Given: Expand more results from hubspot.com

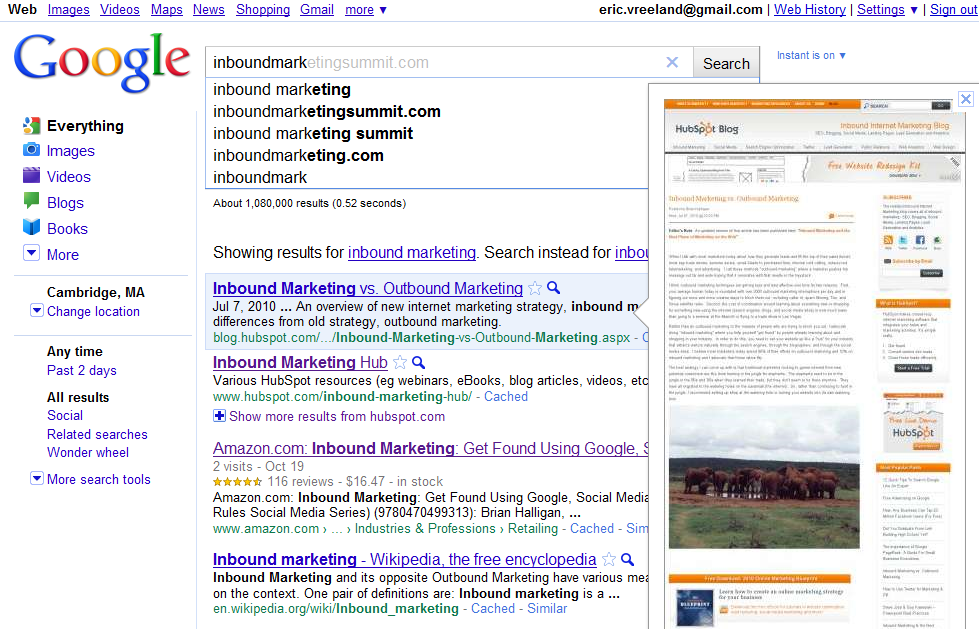Looking at the screenshot, I should tap(219, 416).
